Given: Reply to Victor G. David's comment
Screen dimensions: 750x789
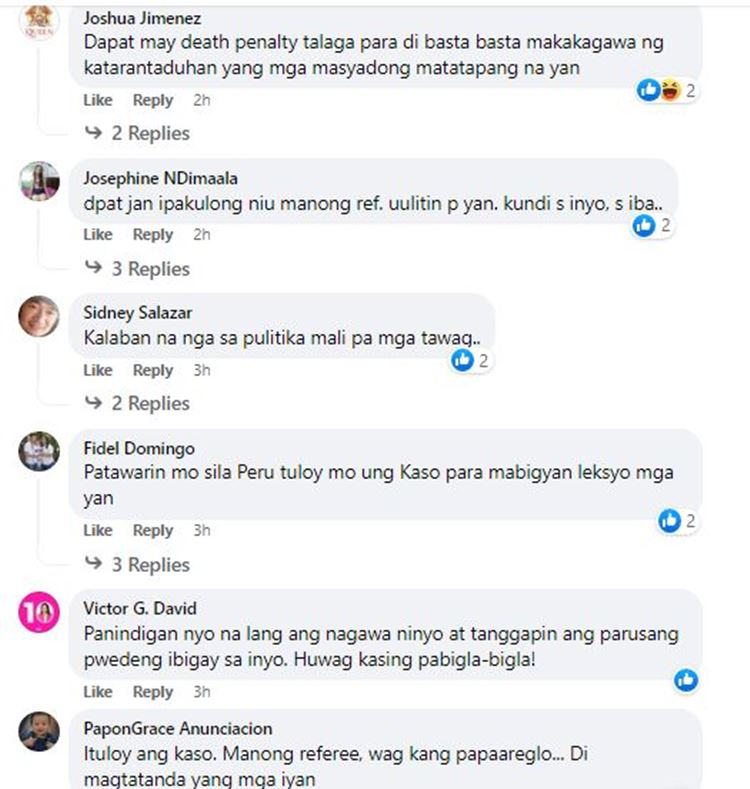Looking at the screenshot, I should pos(153,692).
